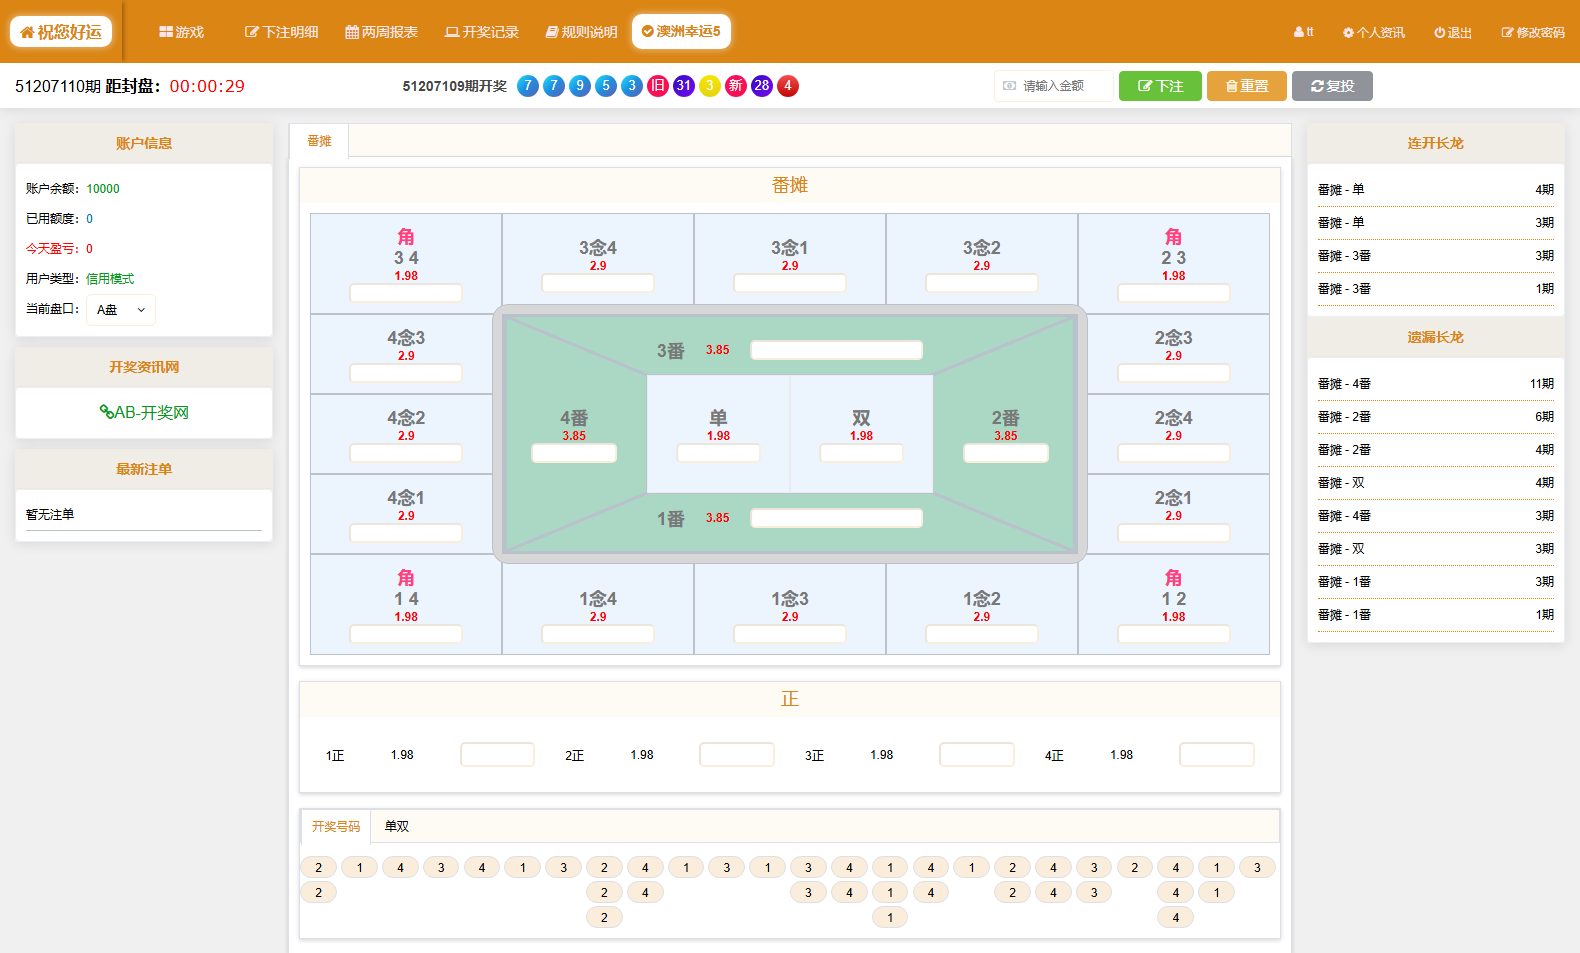The width and height of the screenshot is (1580, 953).
Task: Open the AB-开奖网 link
Action: pyautogui.click(x=144, y=412)
